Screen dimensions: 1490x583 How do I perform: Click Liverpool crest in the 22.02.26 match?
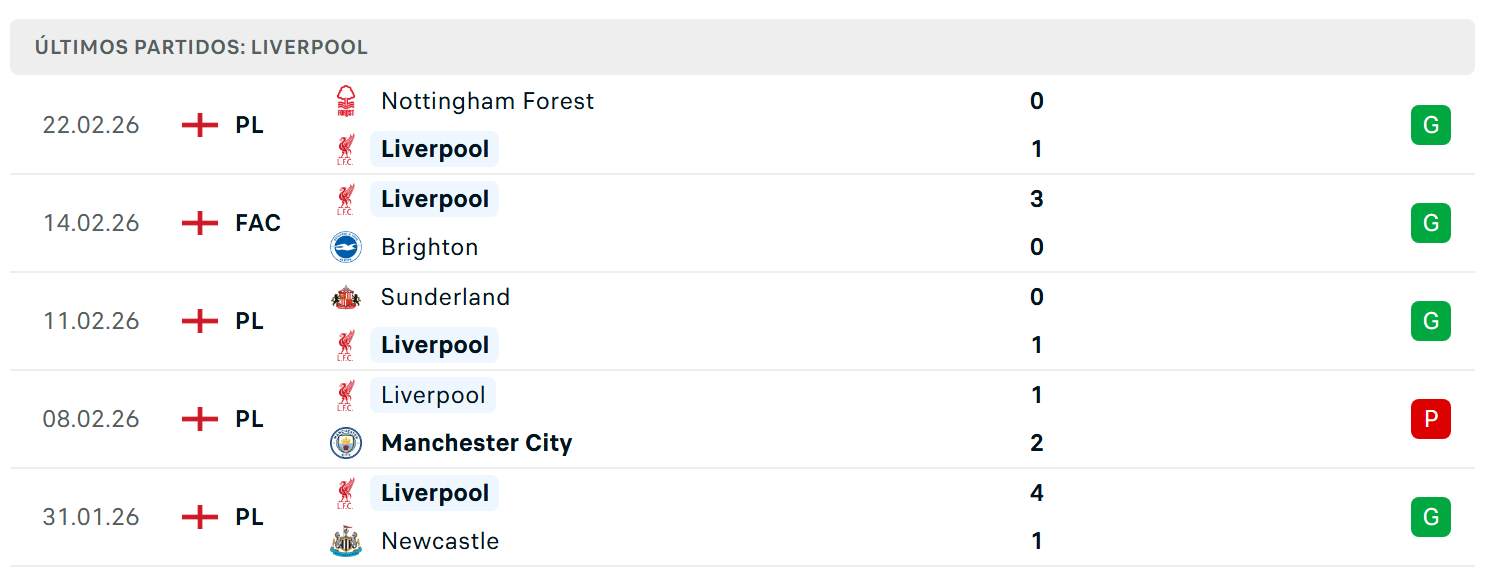click(x=345, y=149)
